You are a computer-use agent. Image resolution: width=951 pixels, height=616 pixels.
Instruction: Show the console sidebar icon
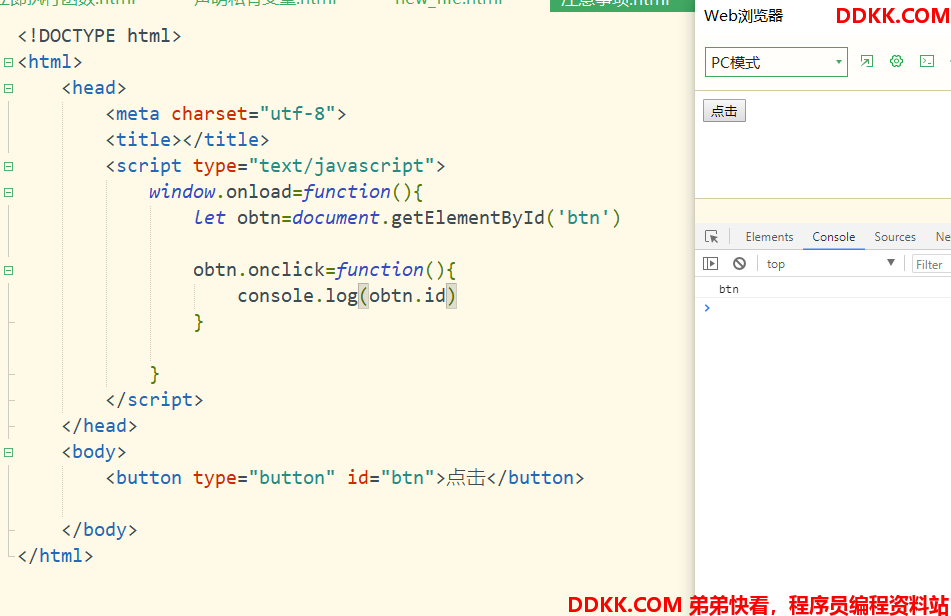(x=710, y=263)
